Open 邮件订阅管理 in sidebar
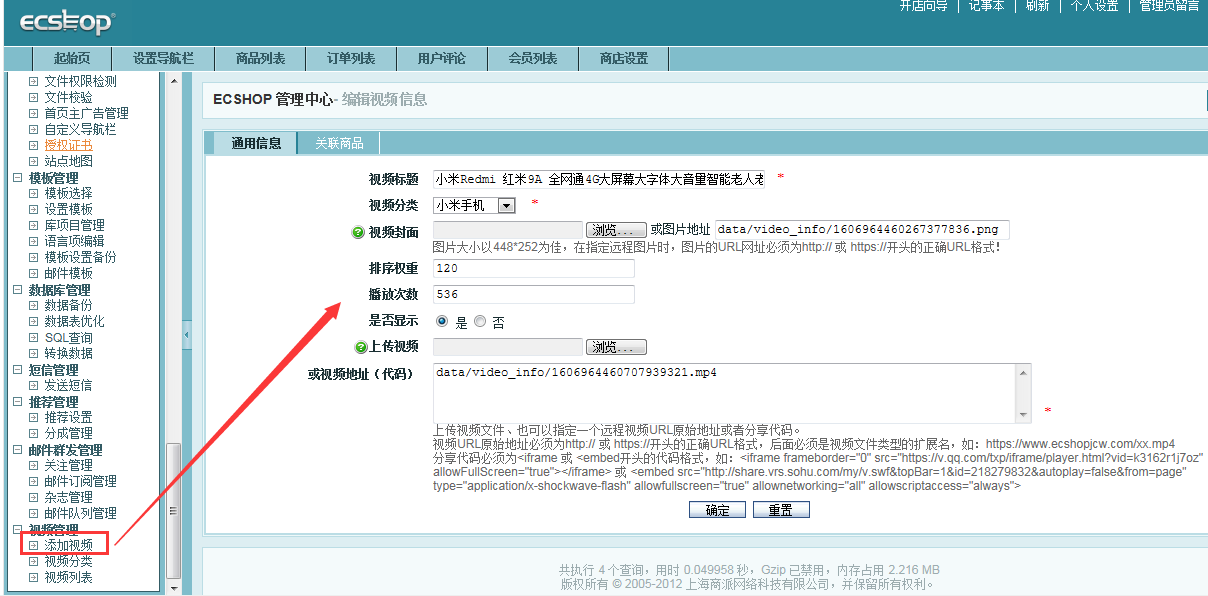Viewport: 1208px width, 596px height. (x=81, y=481)
